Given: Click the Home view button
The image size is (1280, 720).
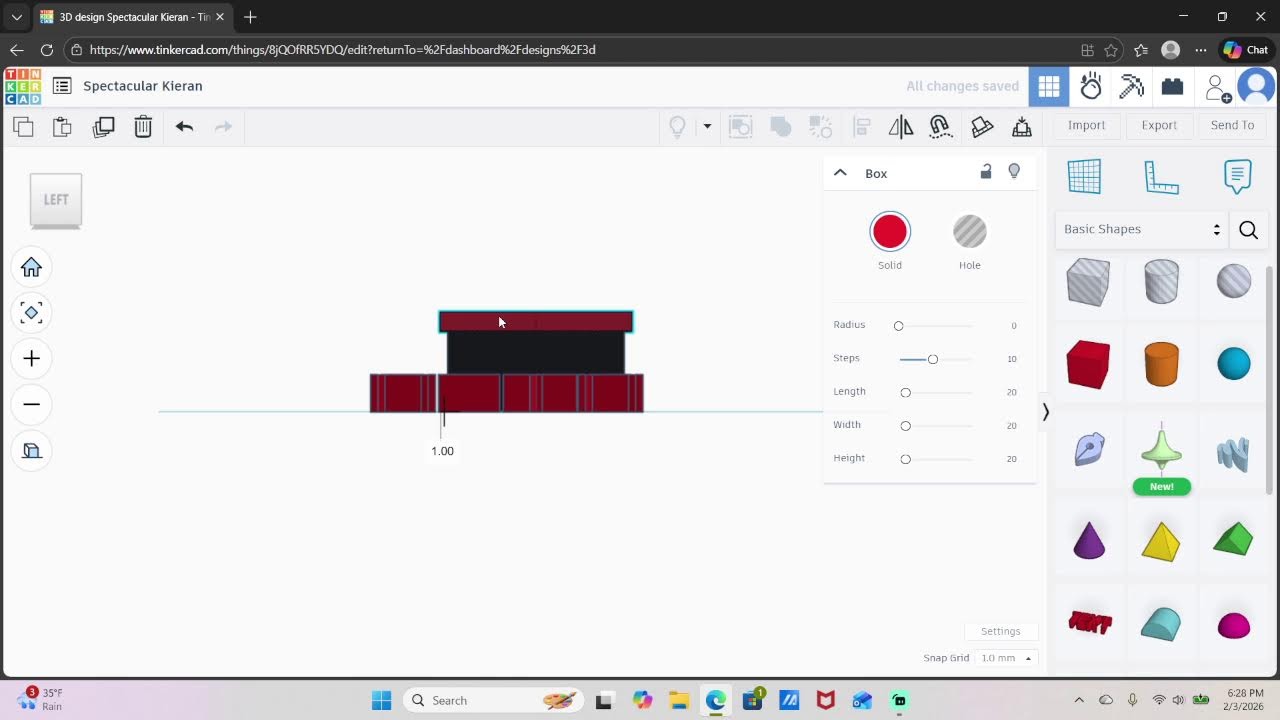Looking at the screenshot, I should coord(31,267).
